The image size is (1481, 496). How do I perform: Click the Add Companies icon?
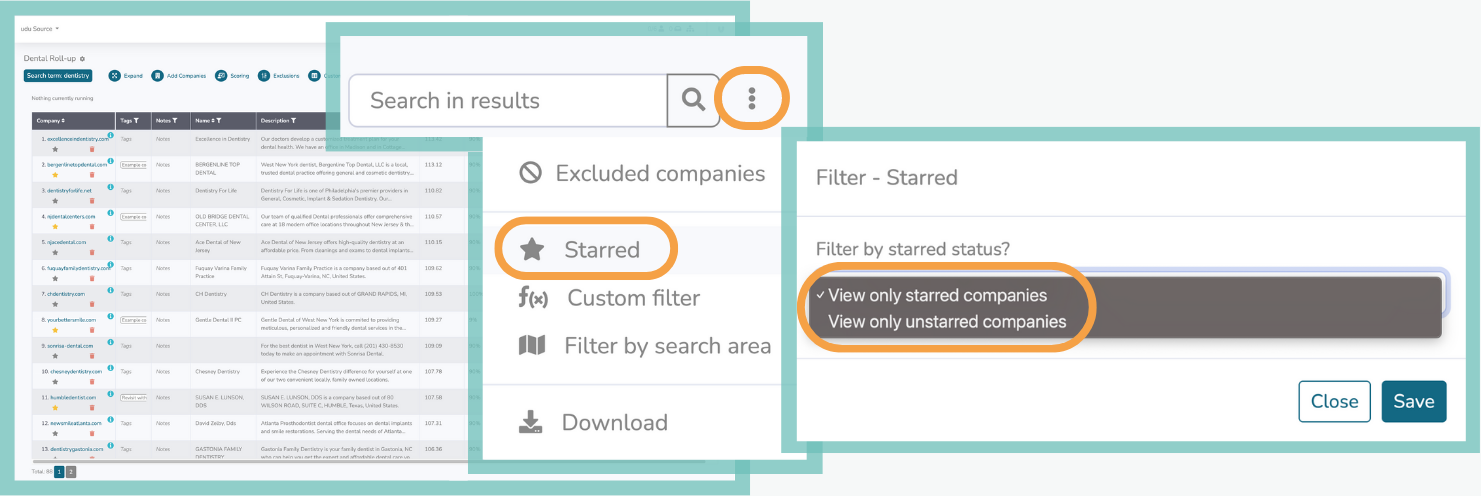click(159, 76)
